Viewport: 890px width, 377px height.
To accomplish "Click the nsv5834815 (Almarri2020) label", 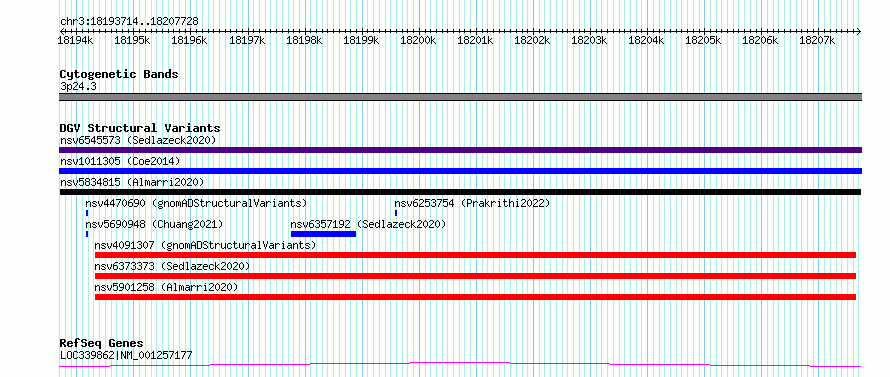I will 132,182.
